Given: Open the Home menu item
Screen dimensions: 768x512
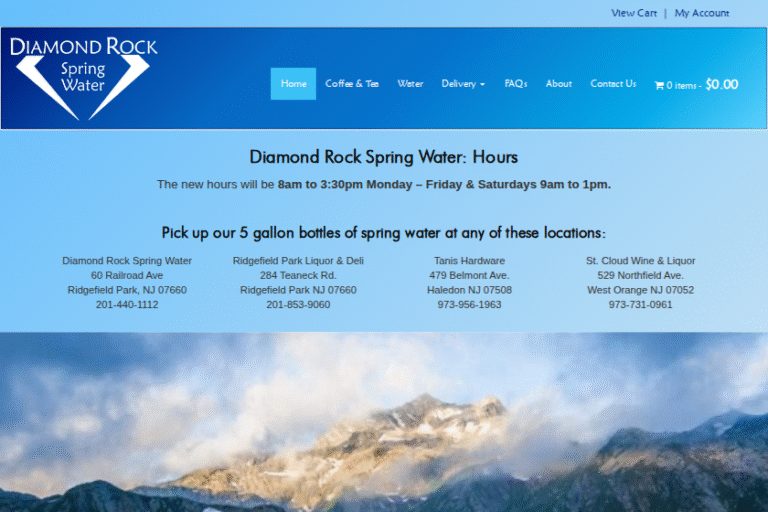Looking at the screenshot, I should tap(293, 84).
